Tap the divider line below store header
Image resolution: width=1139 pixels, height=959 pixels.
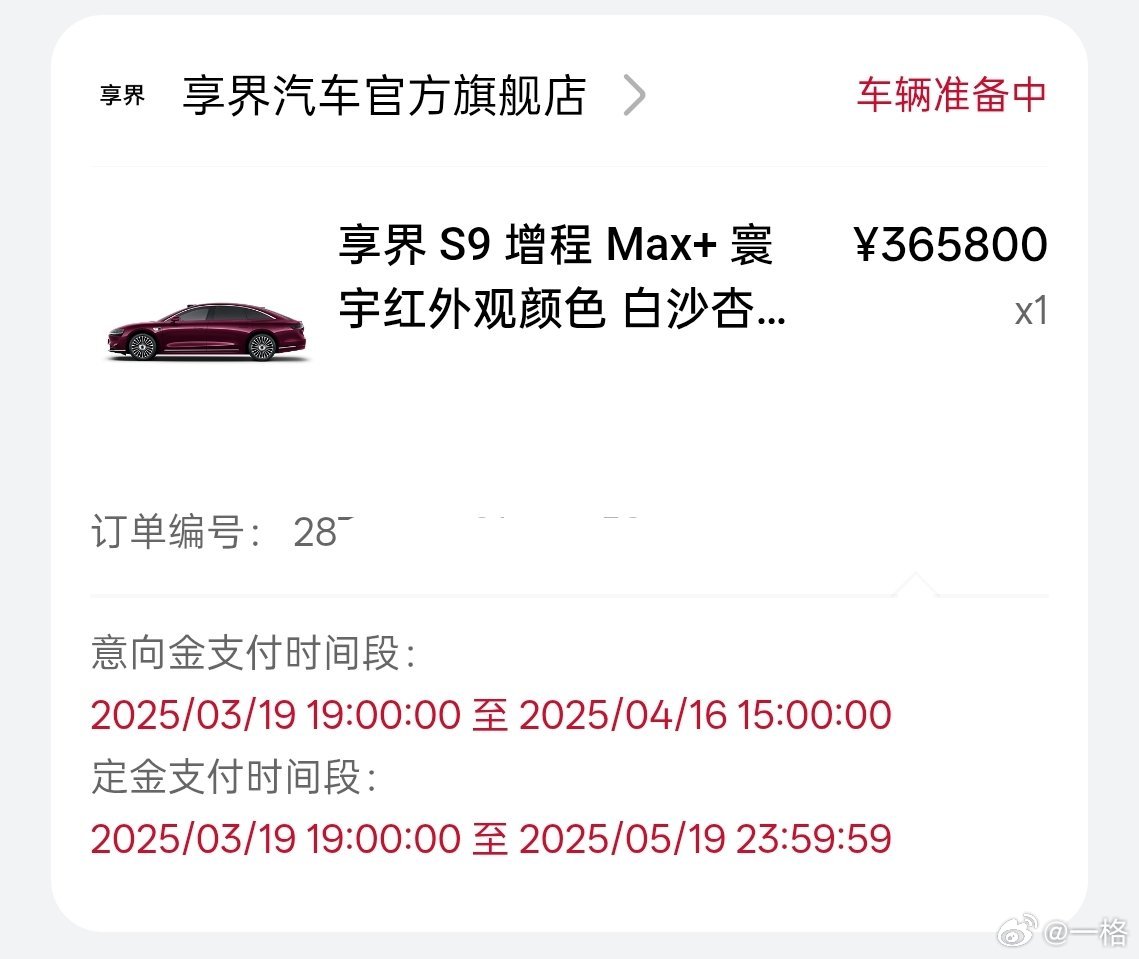click(x=570, y=164)
